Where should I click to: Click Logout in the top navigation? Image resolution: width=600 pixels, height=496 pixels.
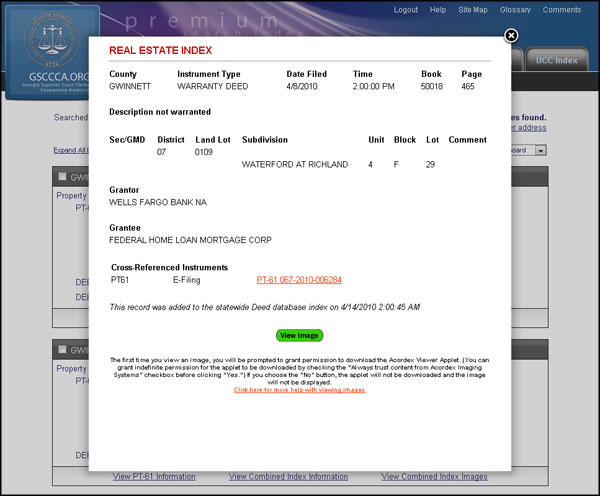click(406, 10)
